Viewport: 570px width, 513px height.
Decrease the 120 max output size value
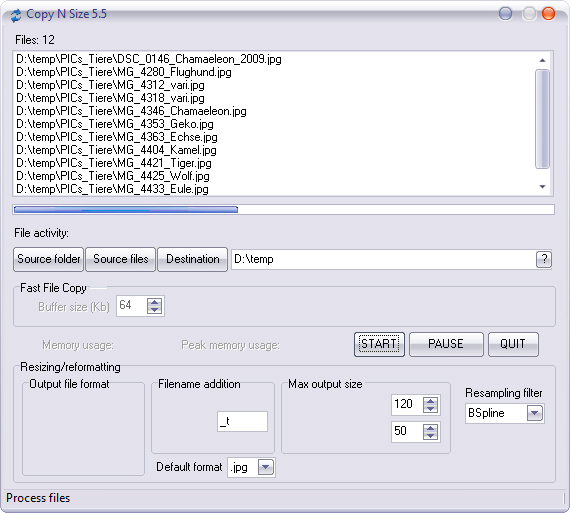[430, 409]
